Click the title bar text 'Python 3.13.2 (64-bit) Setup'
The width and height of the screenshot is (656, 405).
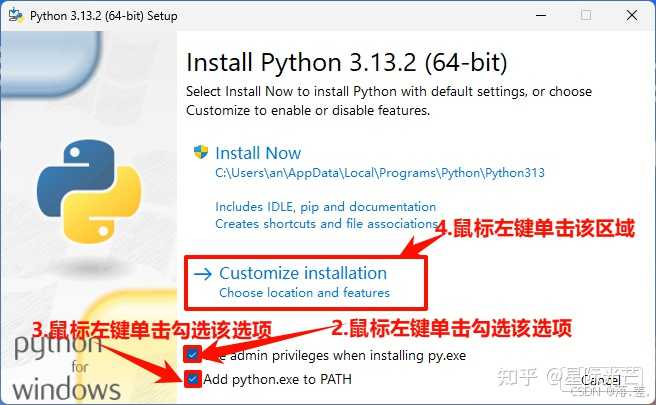point(103,16)
